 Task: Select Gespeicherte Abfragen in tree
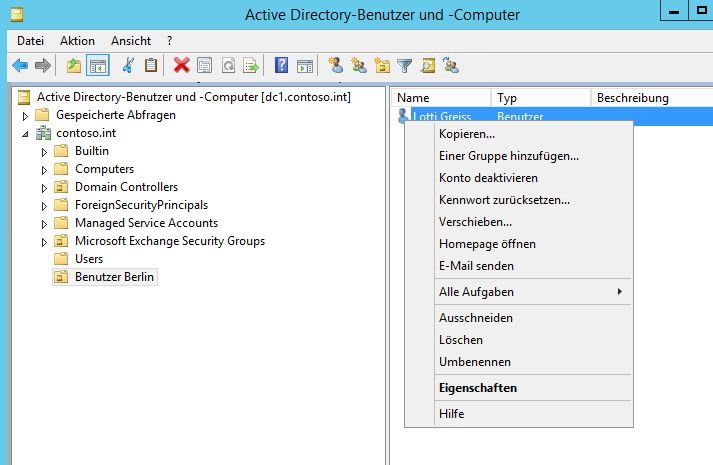(x=116, y=115)
